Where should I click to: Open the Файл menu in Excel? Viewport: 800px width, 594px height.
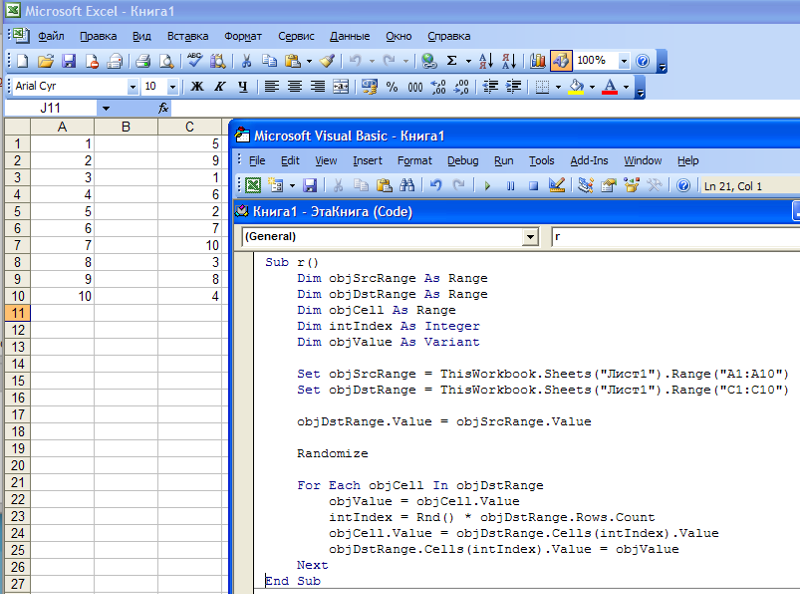click(x=51, y=36)
